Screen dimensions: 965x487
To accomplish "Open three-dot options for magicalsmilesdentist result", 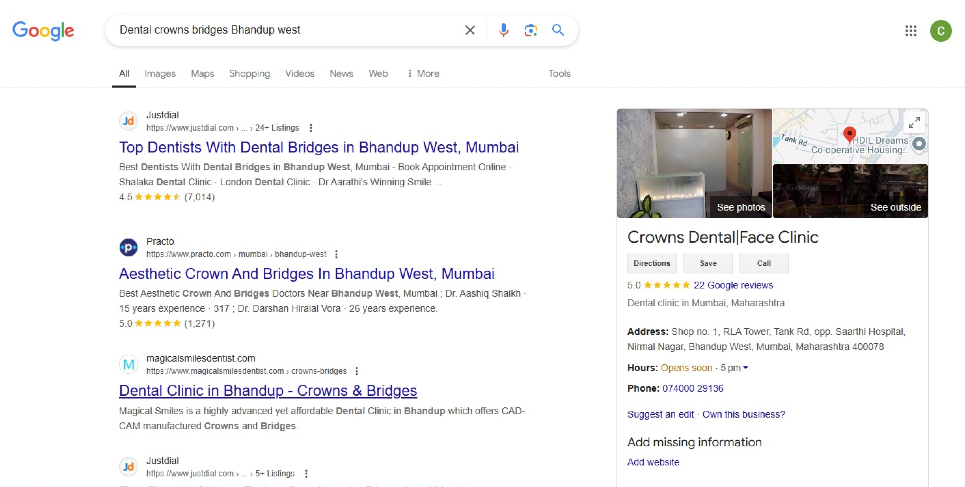I will (x=356, y=371).
